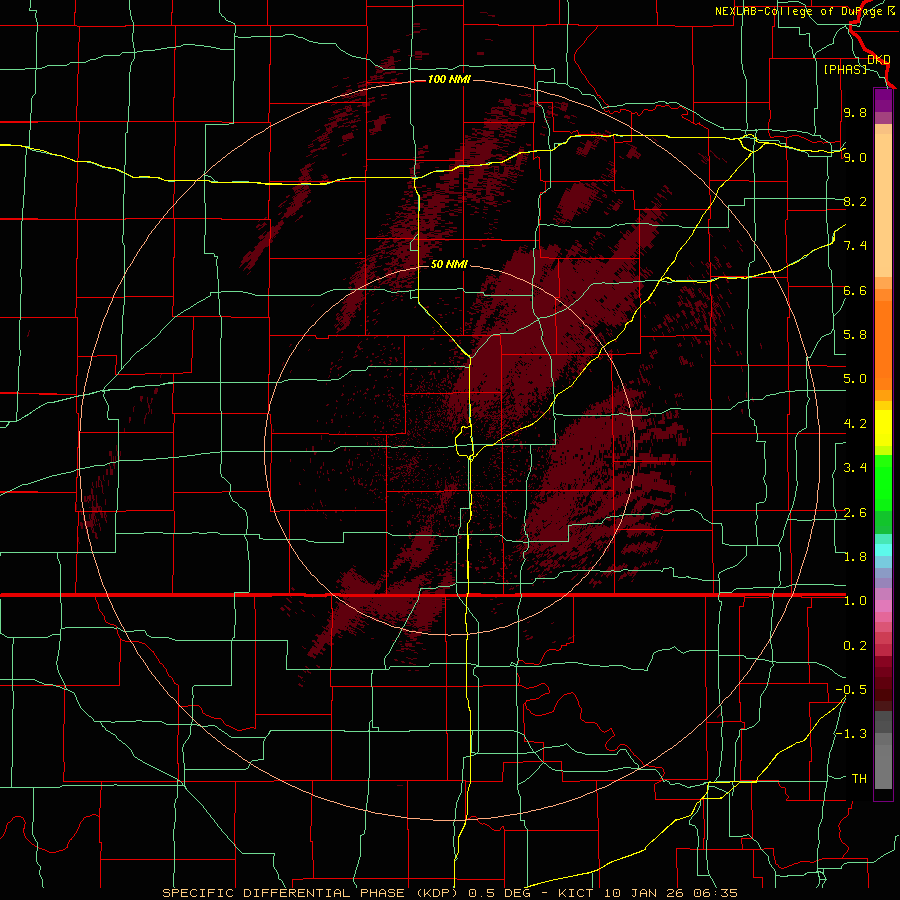
Task: Click the 4.2 value on the color scale
Action: pos(855,424)
